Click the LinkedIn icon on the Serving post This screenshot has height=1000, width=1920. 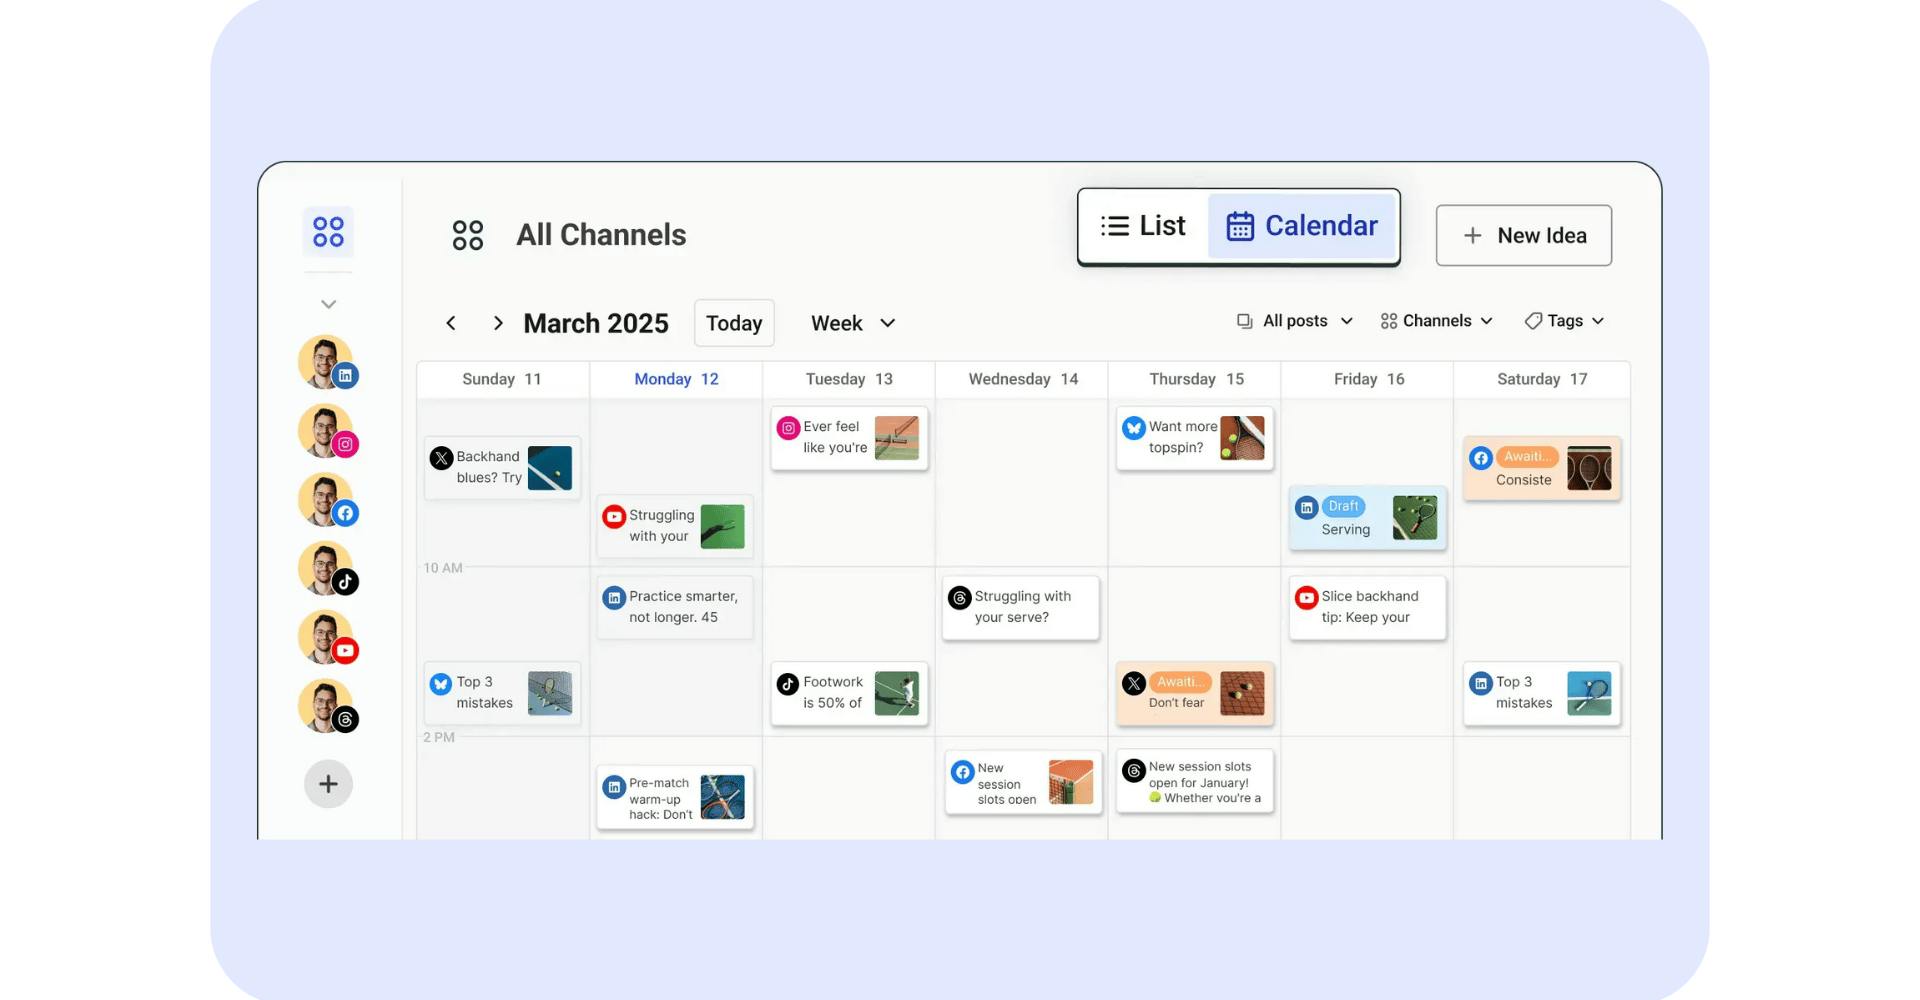1306,508
